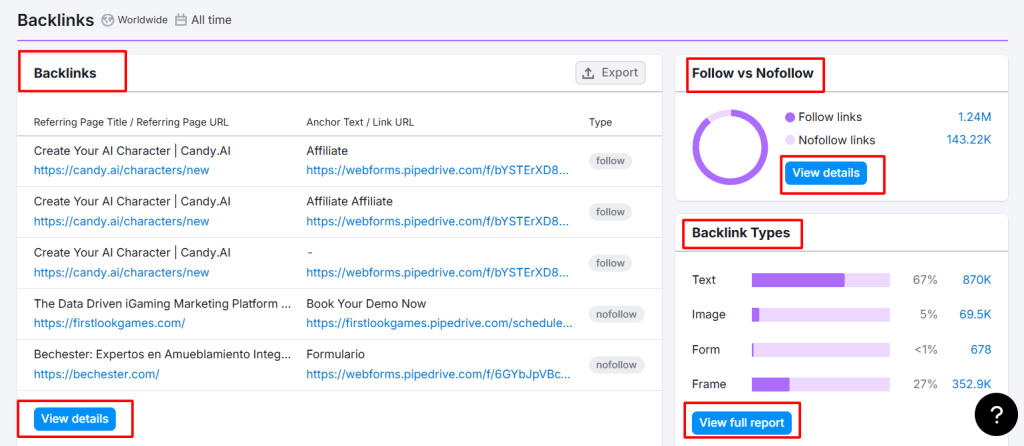This screenshot has height=446, width=1024.
Task: Click the All time filter label
Action: (211, 20)
